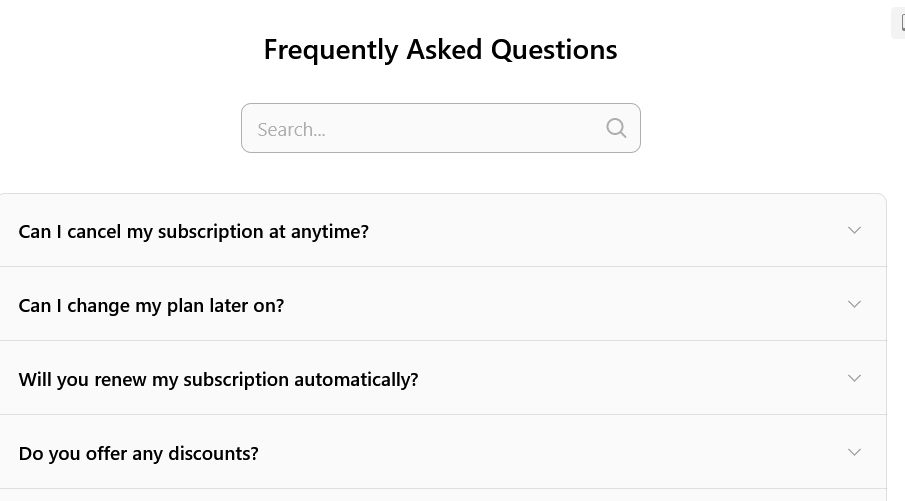The image size is (905, 501).
Task: Select the discounts question text
Action: (x=138, y=453)
